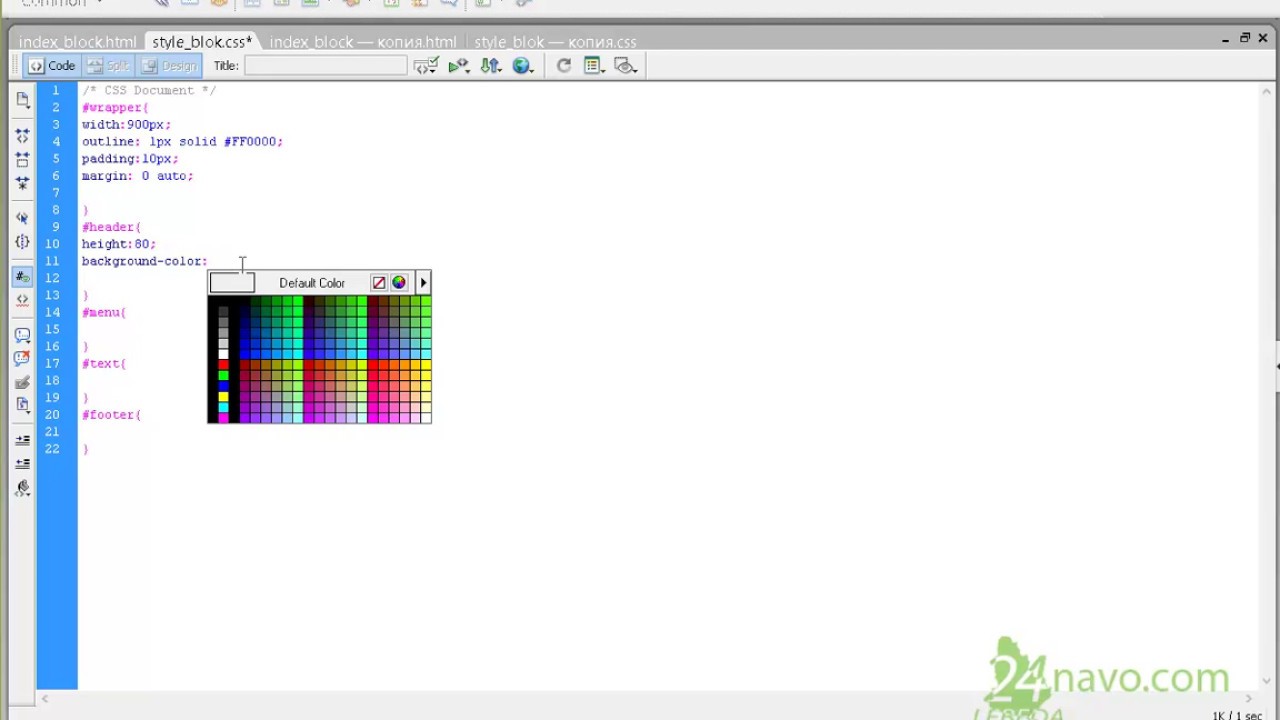Click the Expand All icon
Screen dimensions: 1280x720
[x=22, y=184]
